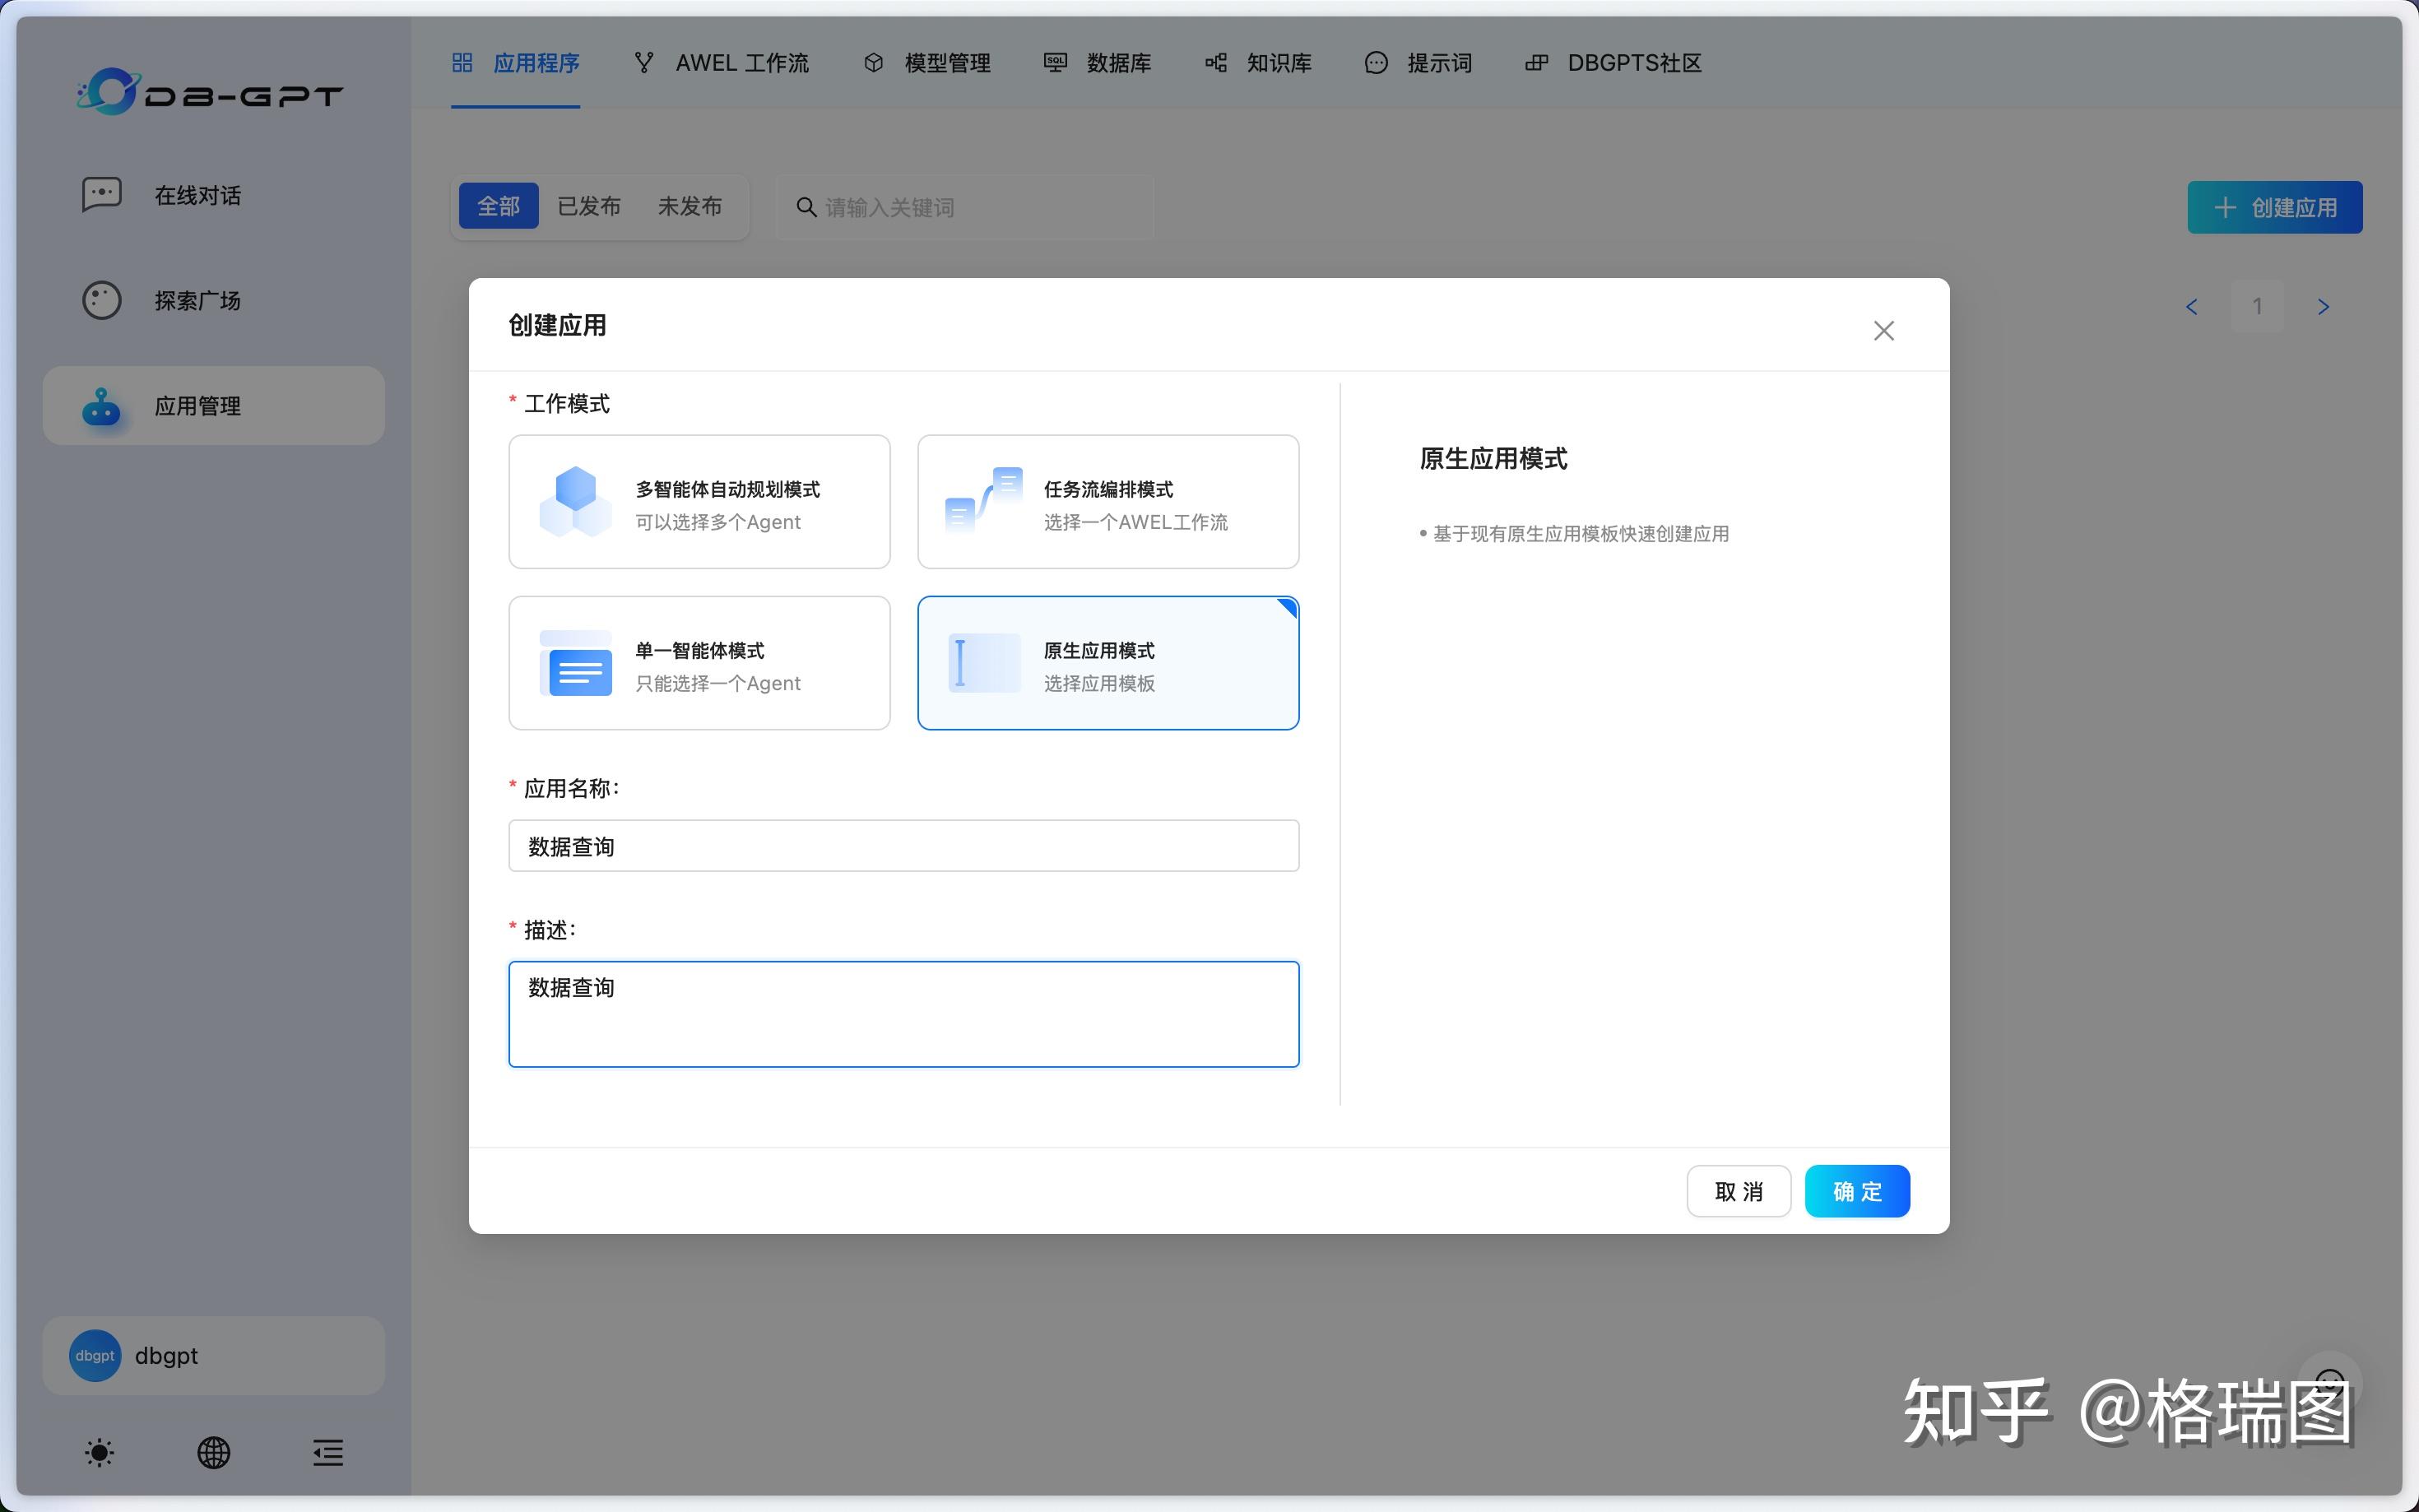Open the 知识库 tab
This screenshot has width=2419, height=1512.
pos(1278,63)
